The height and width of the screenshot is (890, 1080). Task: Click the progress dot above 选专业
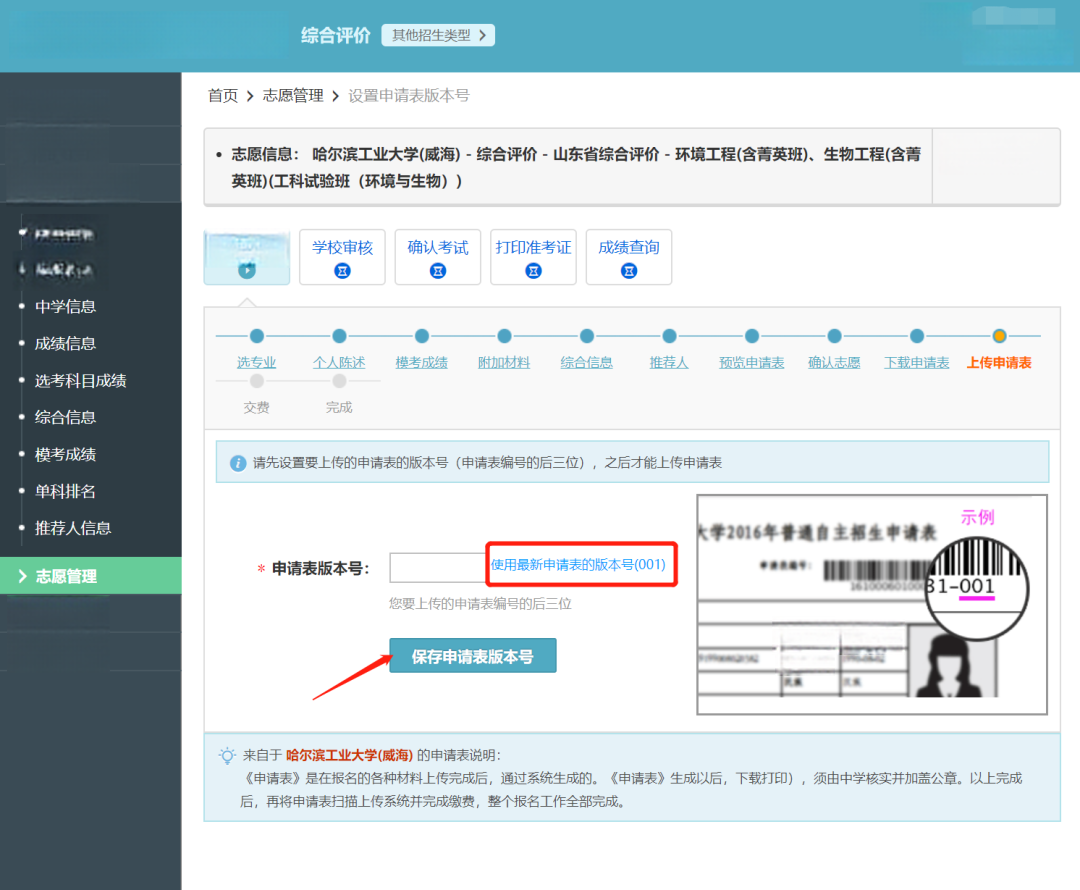pos(257,336)
